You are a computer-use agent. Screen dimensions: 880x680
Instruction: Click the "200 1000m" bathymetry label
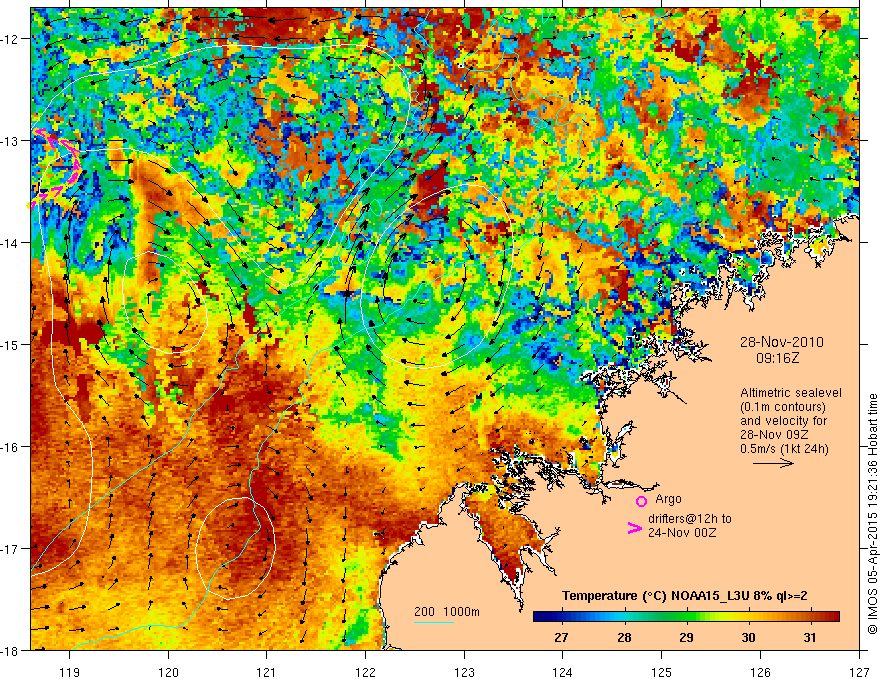point(447,612)
